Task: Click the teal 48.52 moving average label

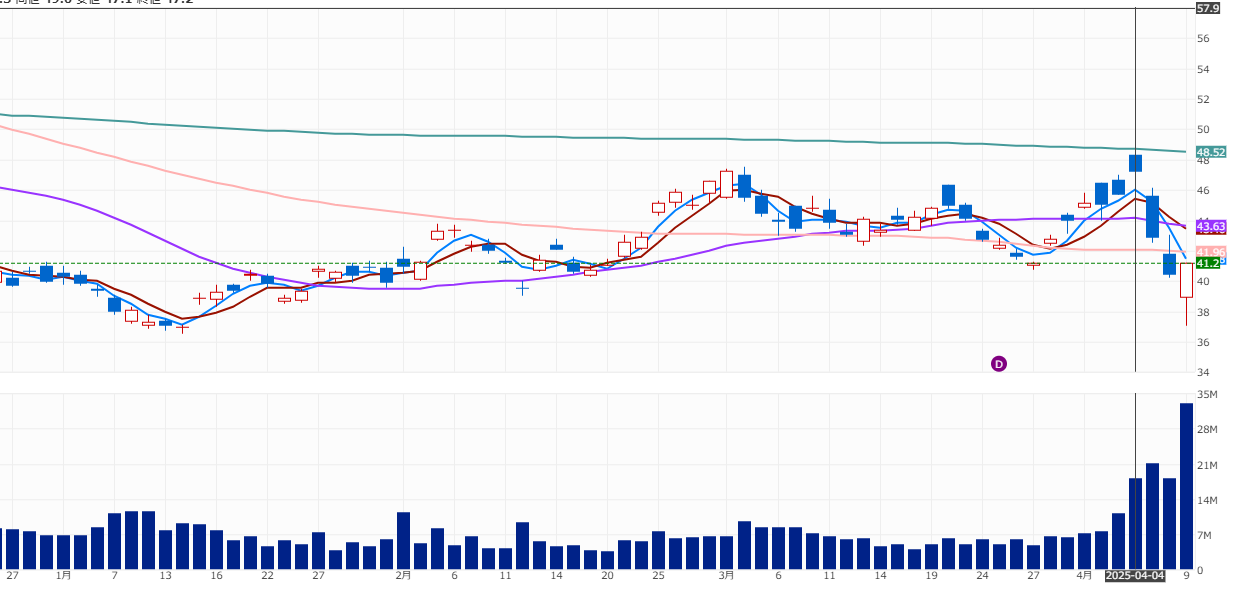Action: pyautogui.click(x=1210, y=152)
